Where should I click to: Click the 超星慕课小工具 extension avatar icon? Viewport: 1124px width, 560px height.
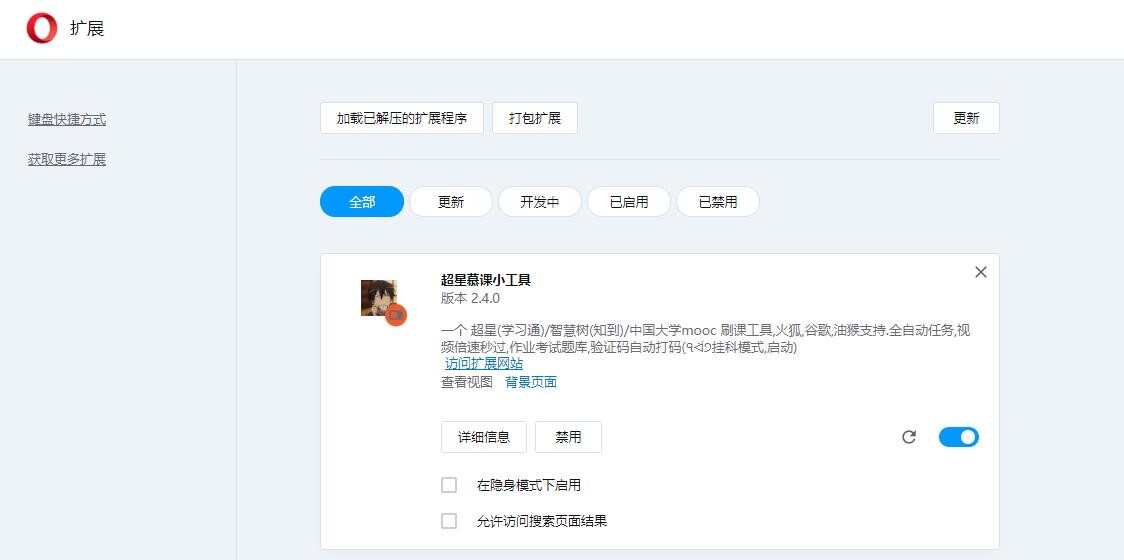(381, 299)
